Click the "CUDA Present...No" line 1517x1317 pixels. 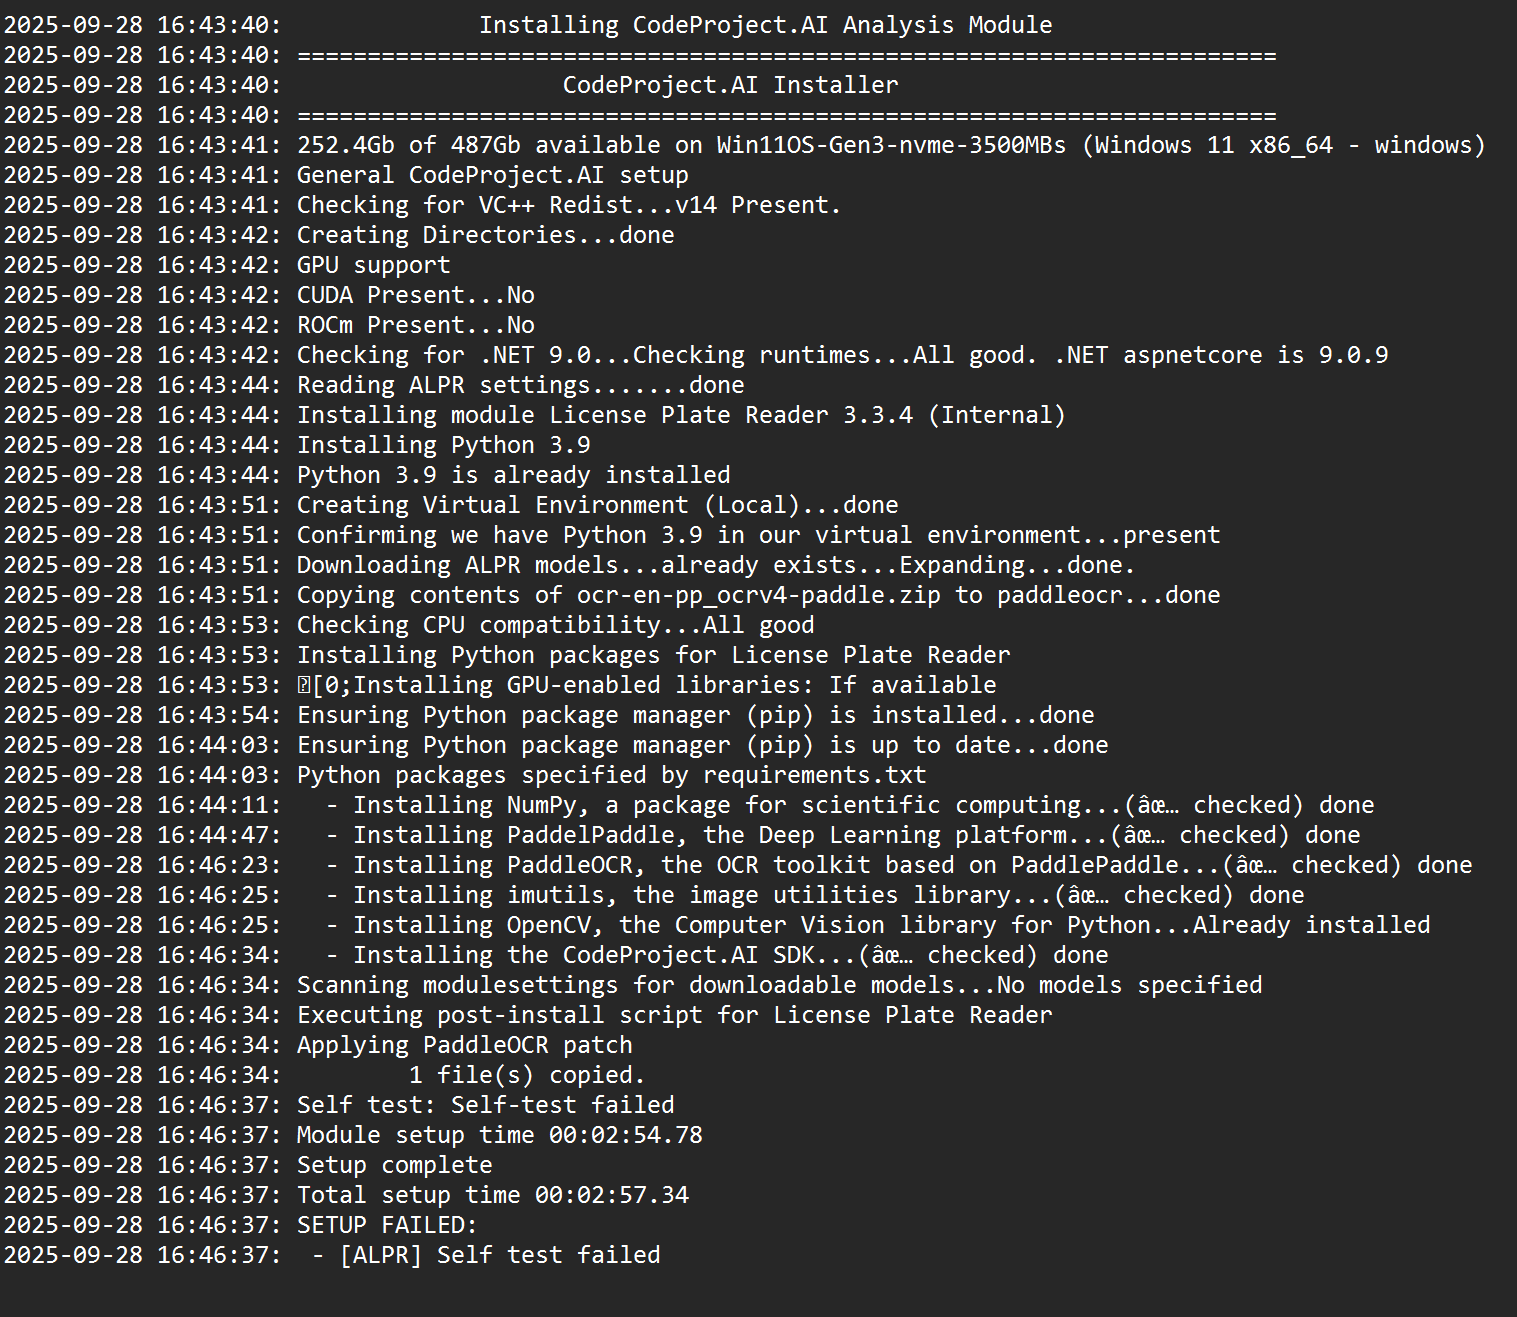coord(415,295)
